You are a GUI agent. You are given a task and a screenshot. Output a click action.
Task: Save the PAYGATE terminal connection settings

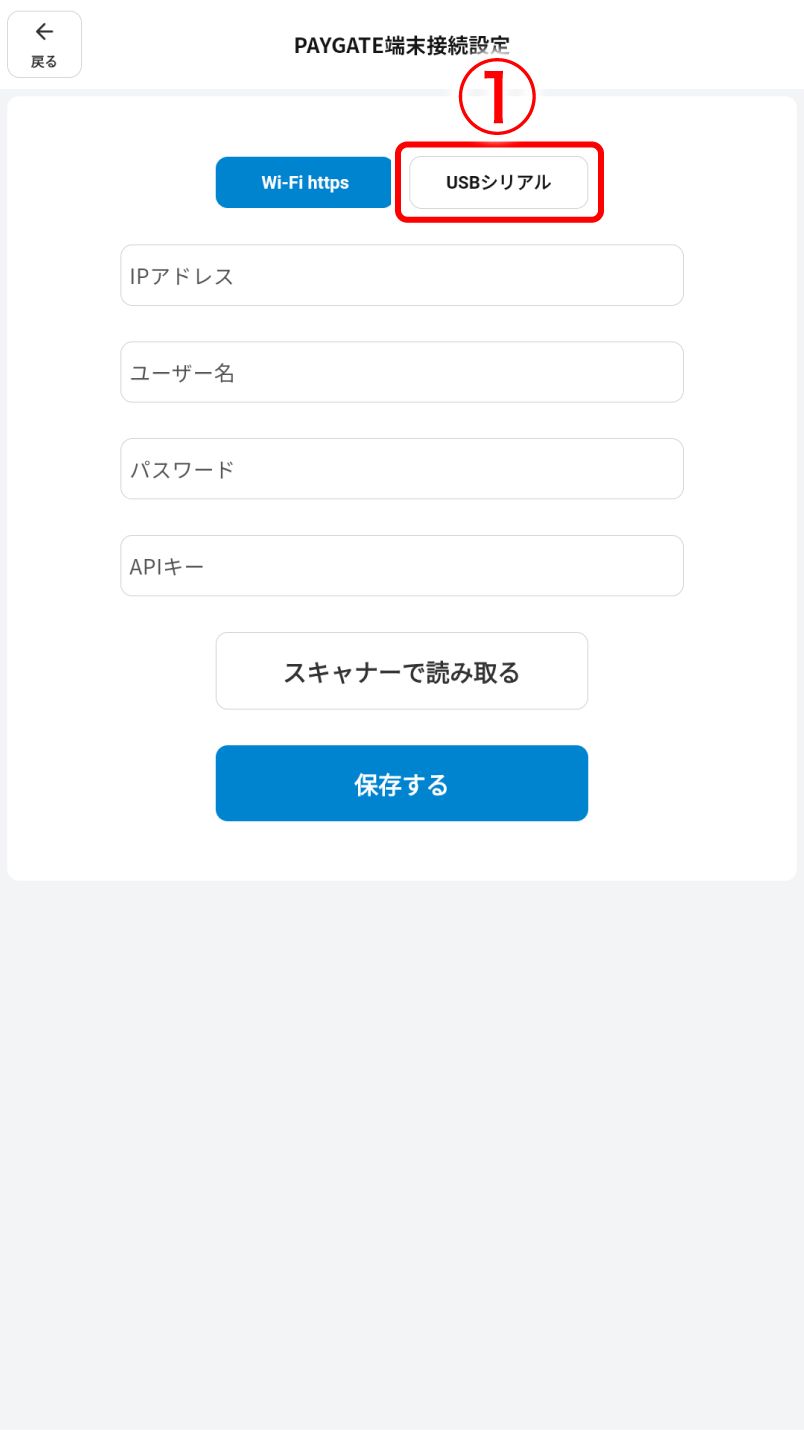(402, 783)
